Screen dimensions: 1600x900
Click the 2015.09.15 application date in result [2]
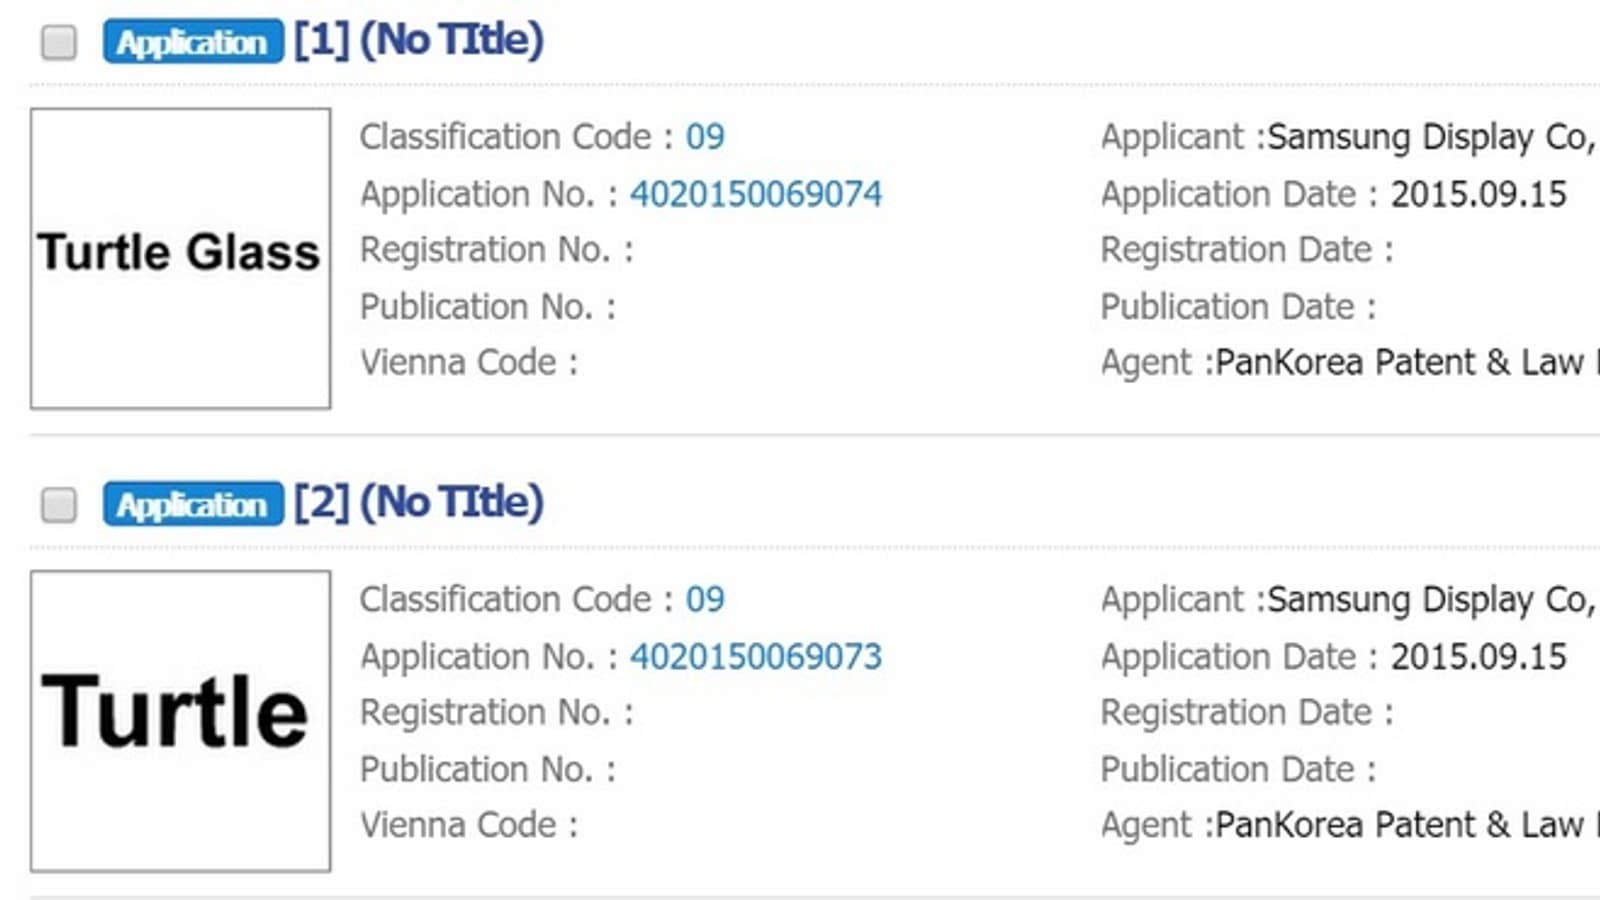(1478, 657)
